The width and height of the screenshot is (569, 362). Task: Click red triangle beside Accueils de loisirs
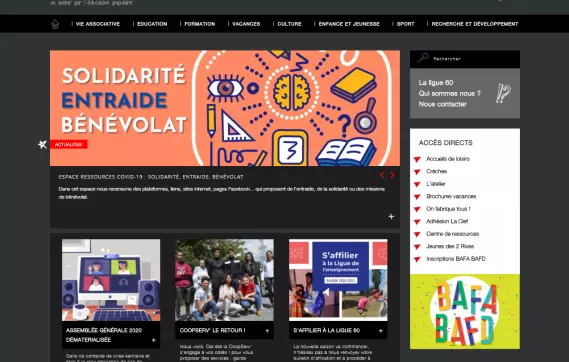point(417,159)
